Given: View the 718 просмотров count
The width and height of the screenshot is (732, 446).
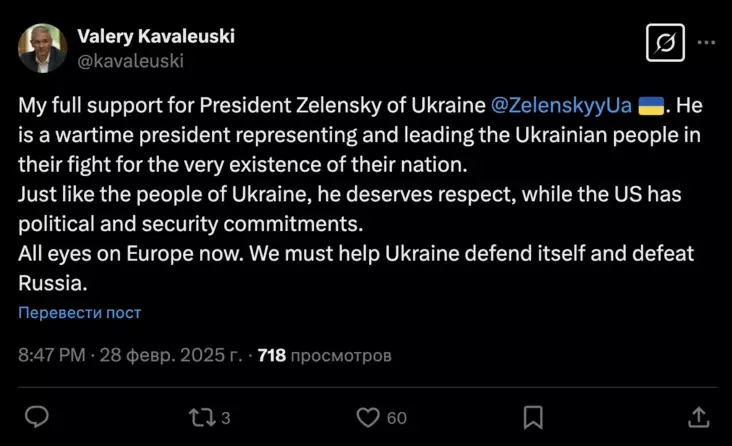Looking at the screenshot, I should click(324, 355).
